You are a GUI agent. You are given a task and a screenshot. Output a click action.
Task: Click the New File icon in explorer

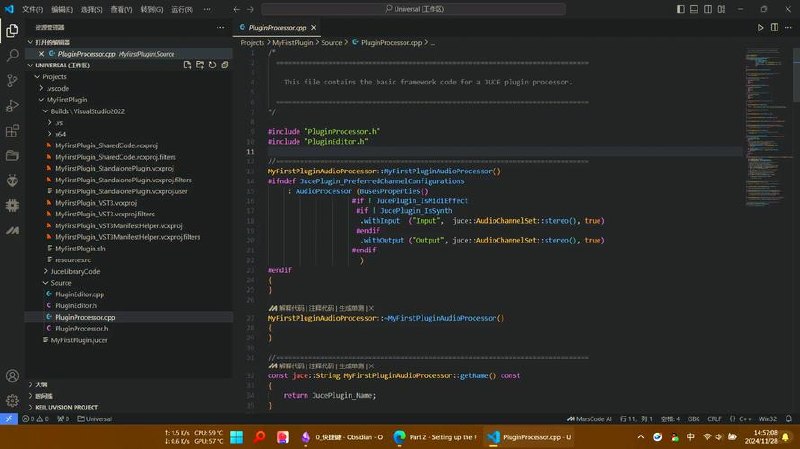click(187, 65)
